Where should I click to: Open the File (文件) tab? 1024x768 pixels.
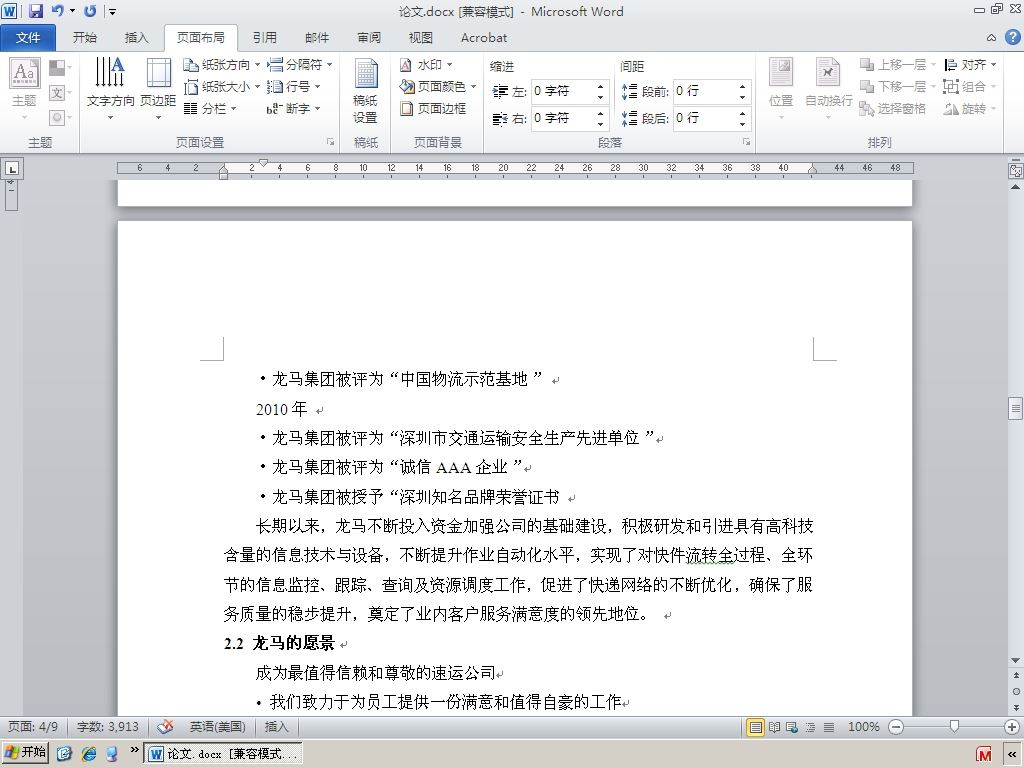[x=27, y=38]
